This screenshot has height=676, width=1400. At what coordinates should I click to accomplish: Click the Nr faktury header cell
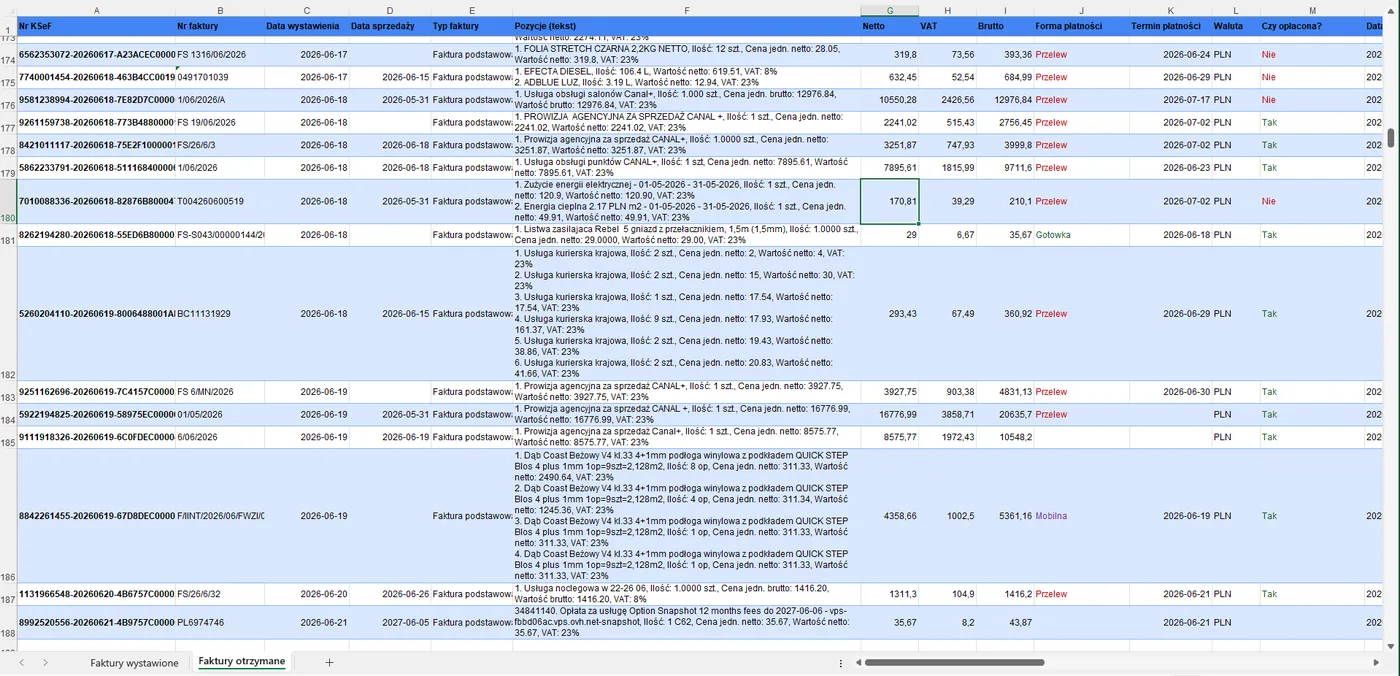(219, 26)
